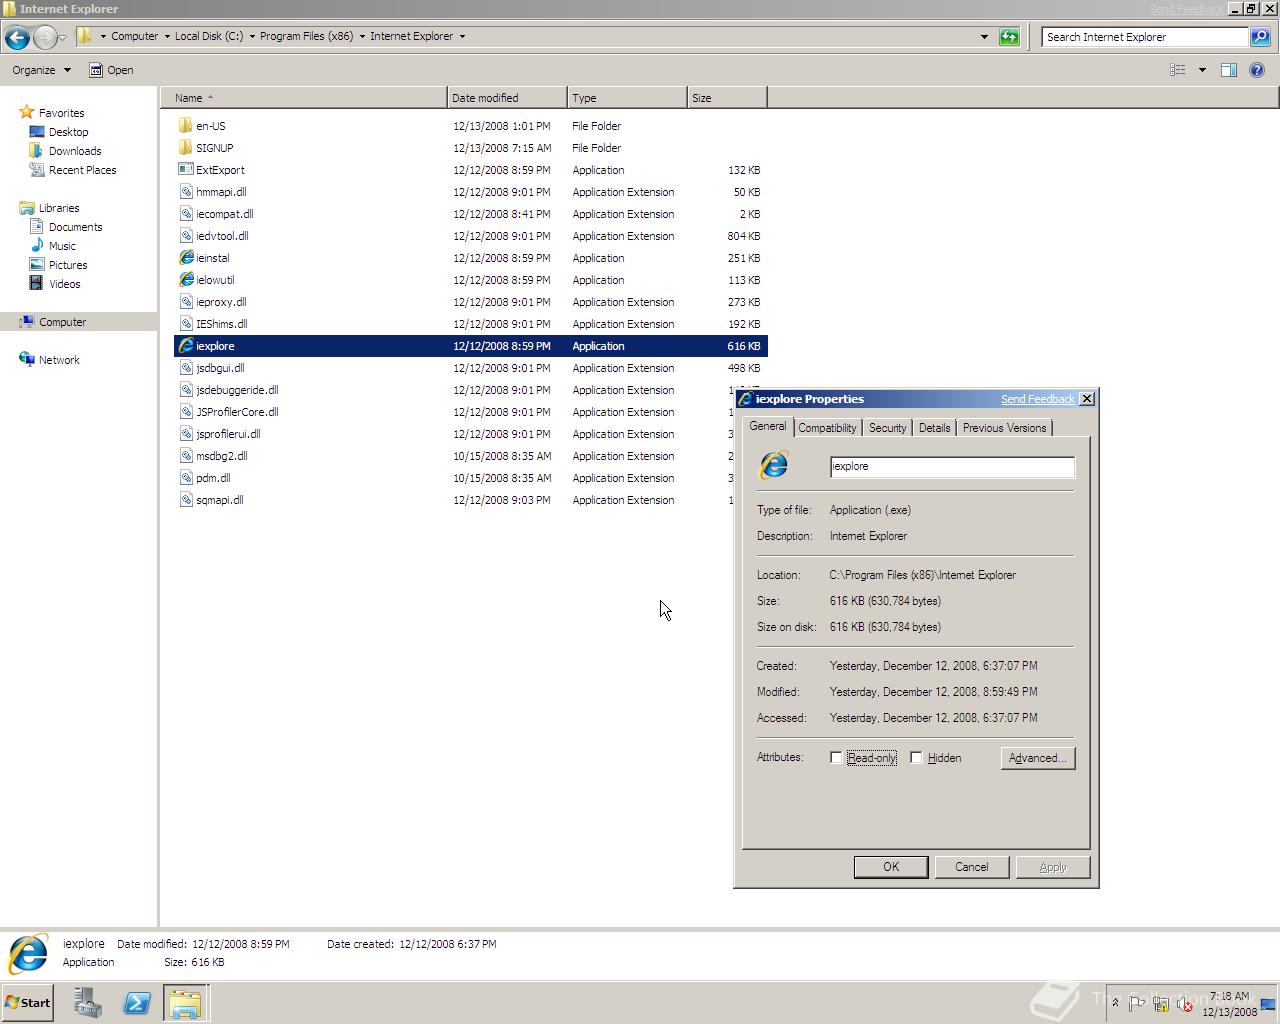Click the Forward navigation arrow

(x=44, y=37)
